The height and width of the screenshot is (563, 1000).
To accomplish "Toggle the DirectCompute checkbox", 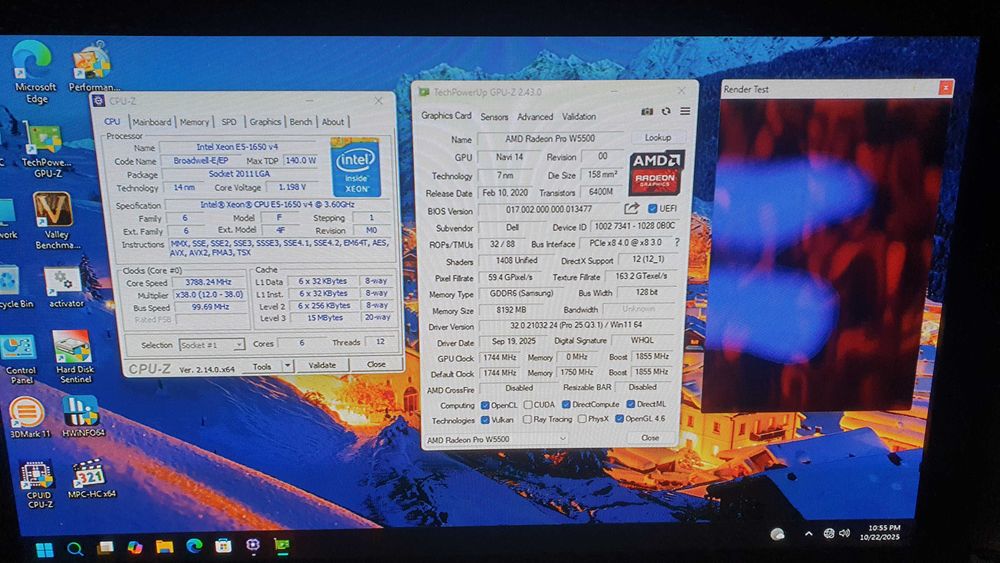I will point(566,404).
